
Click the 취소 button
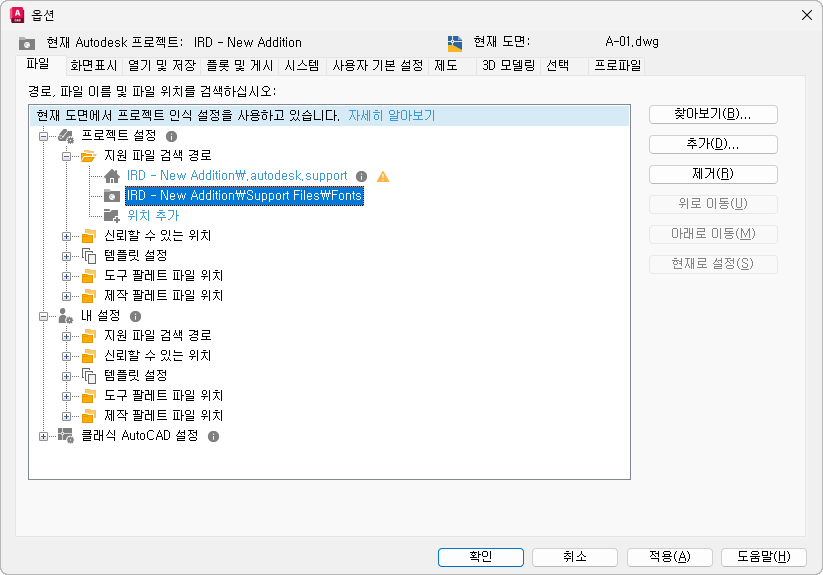pos(575,557)
